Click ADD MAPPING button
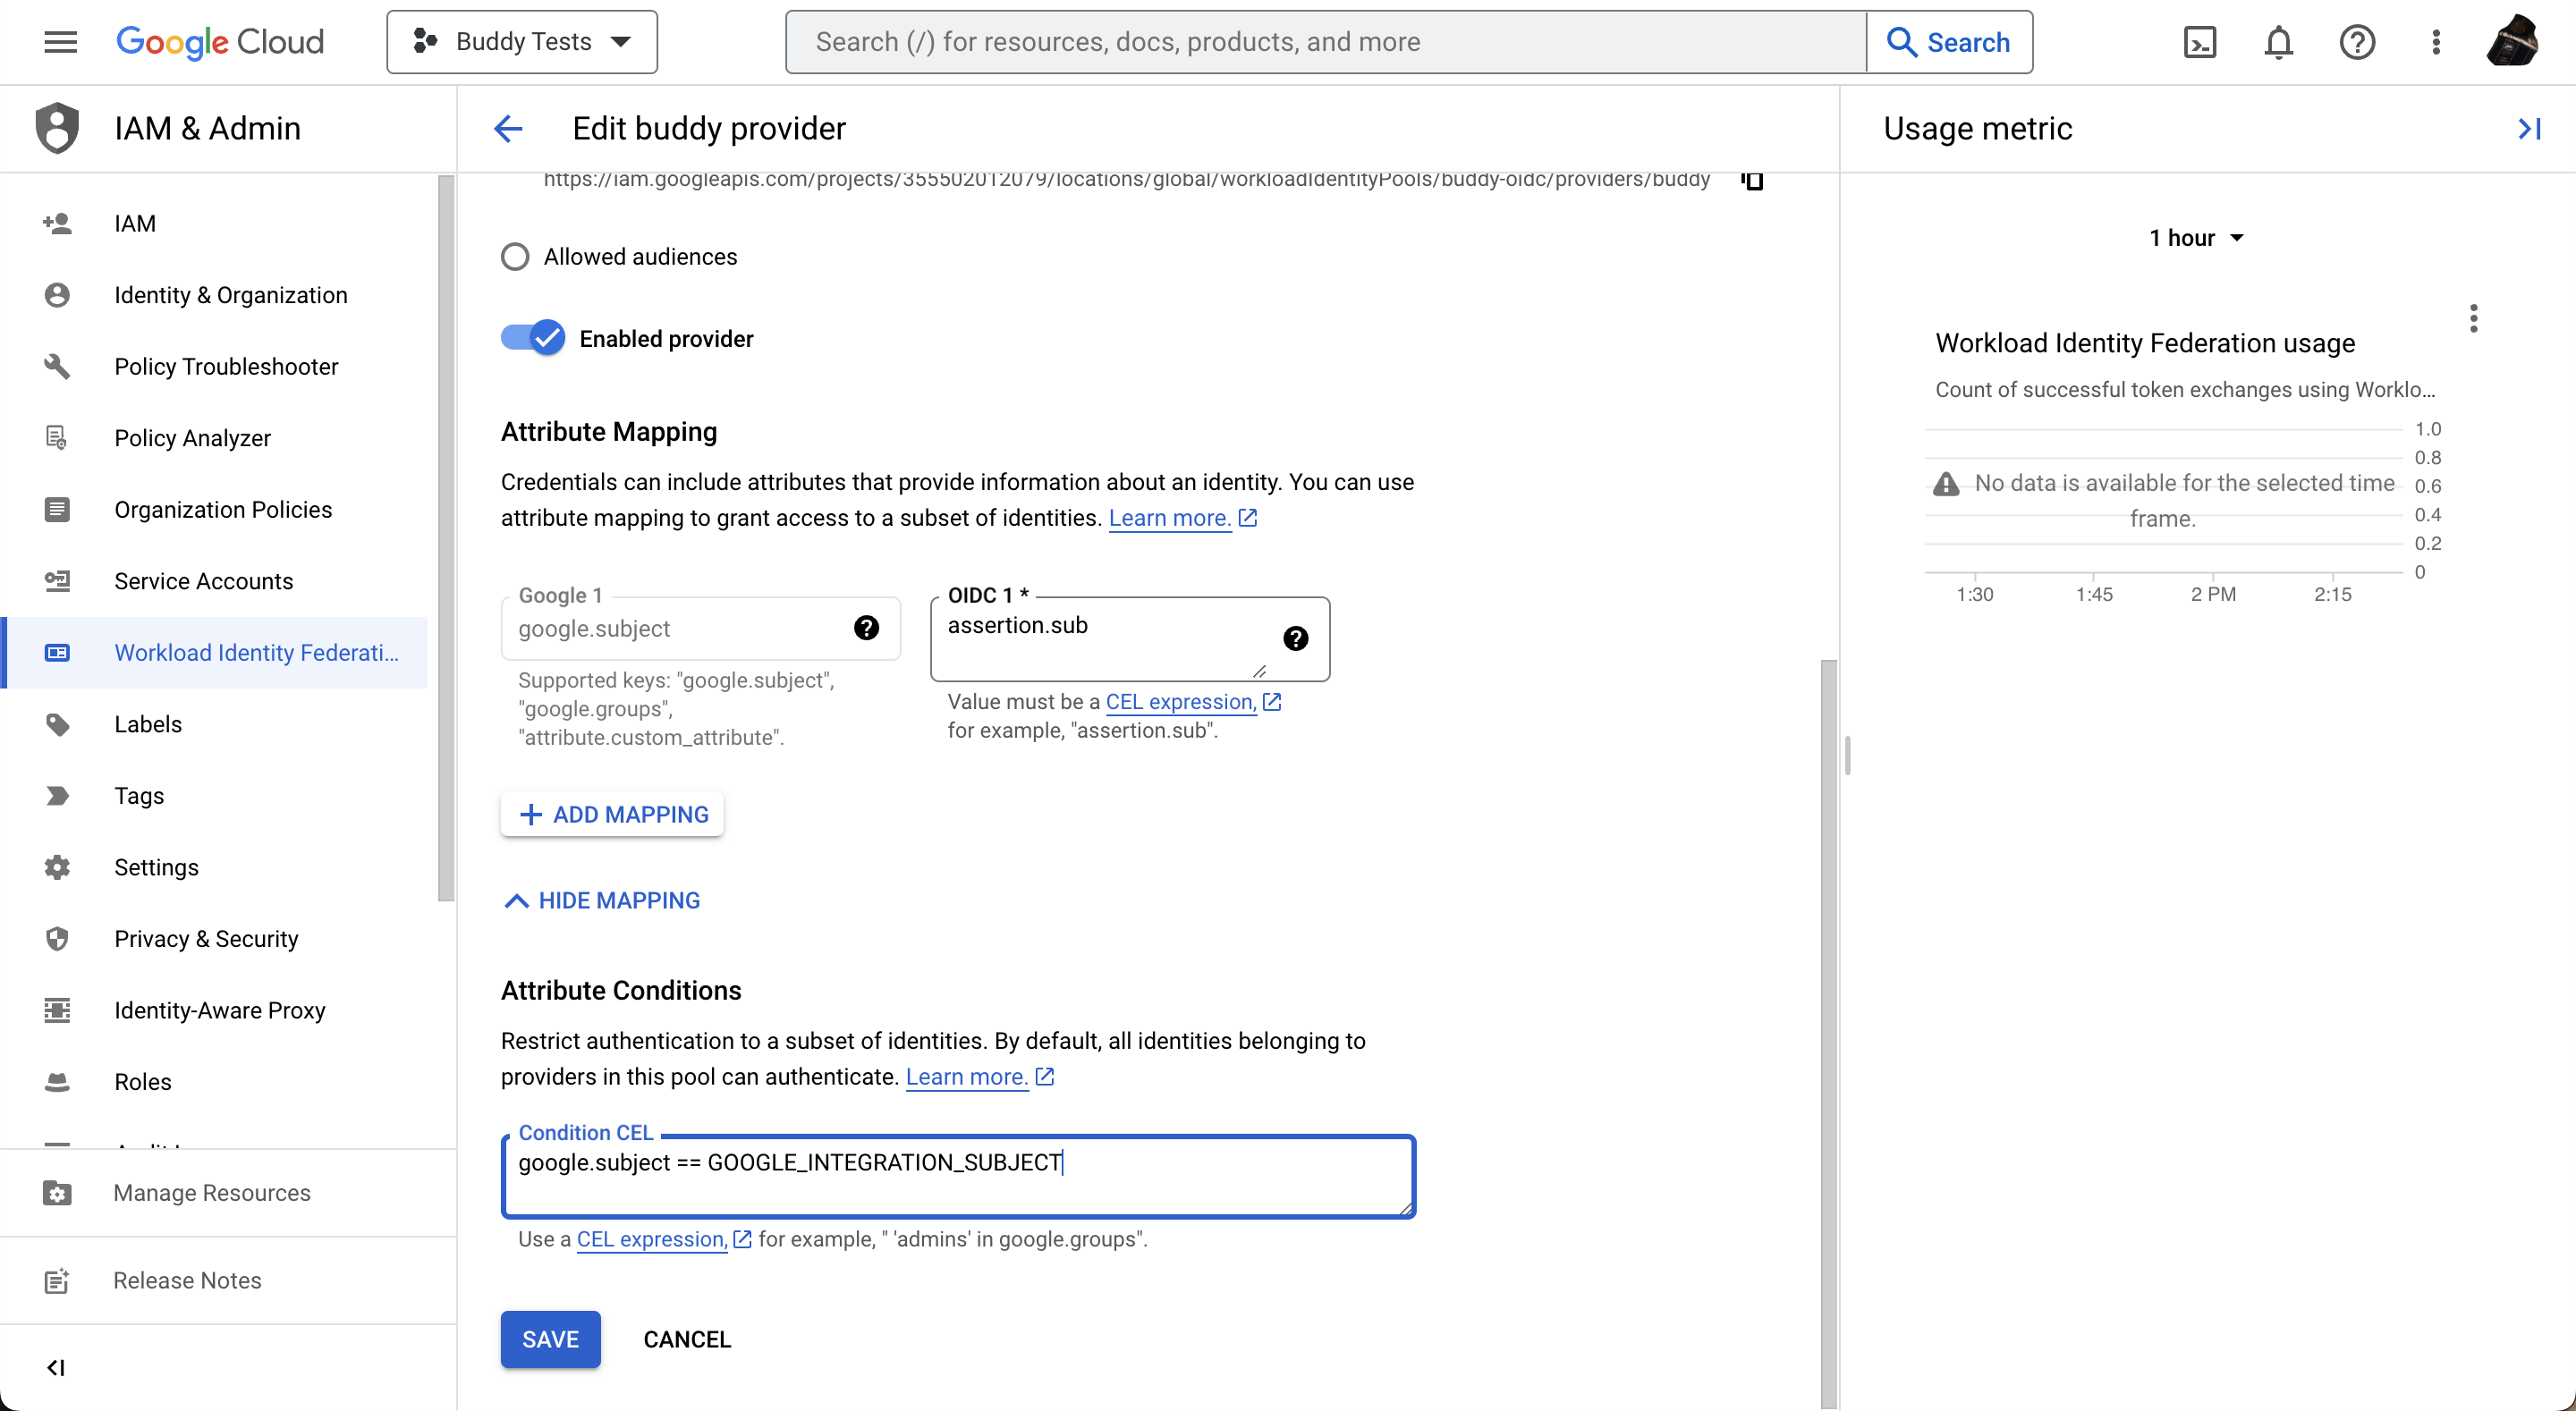The width and height of the screenshot is (2576, 1411). click(x=612, y=814)
